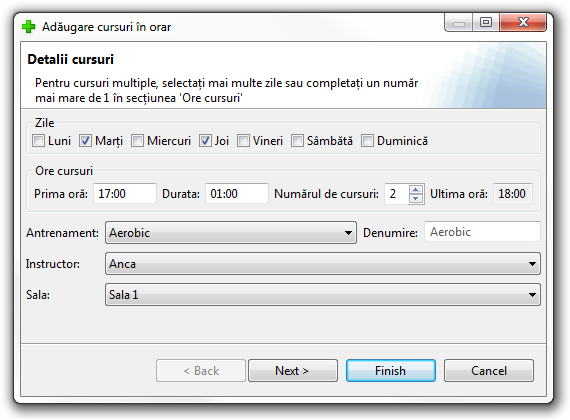This screenshot has height=420, width=570.
Task: Focus the Durata input field
Action: point(237,193)
